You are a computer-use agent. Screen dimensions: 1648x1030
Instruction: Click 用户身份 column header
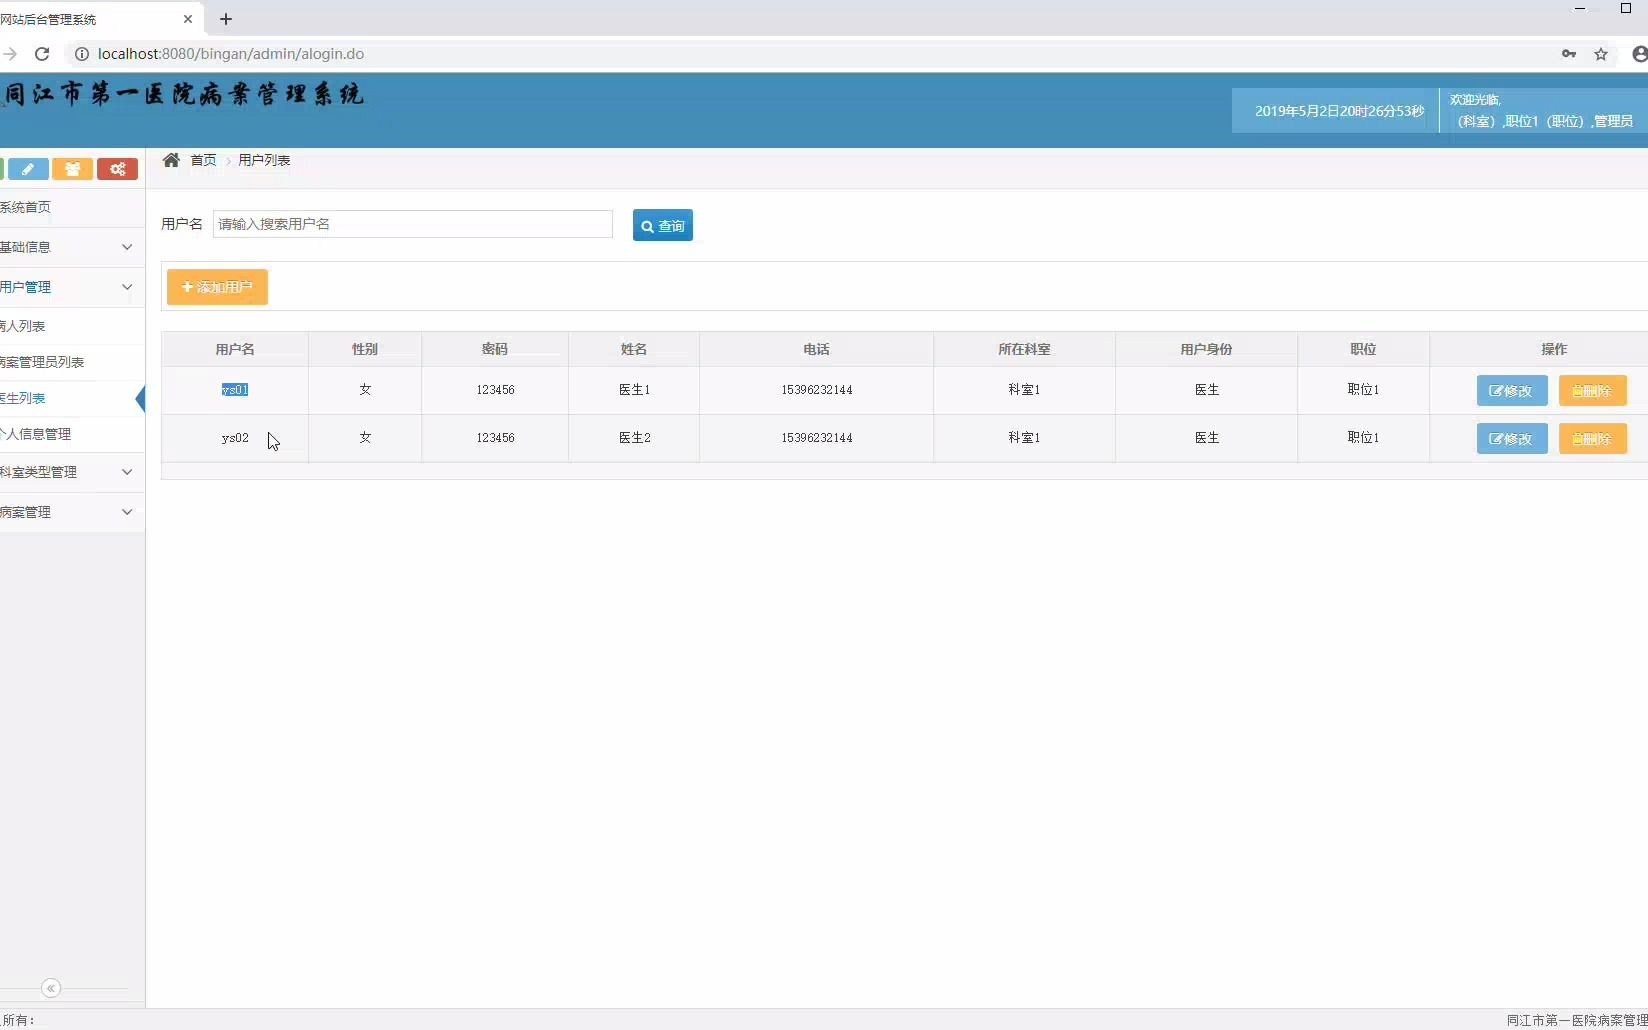(1206, 349)
